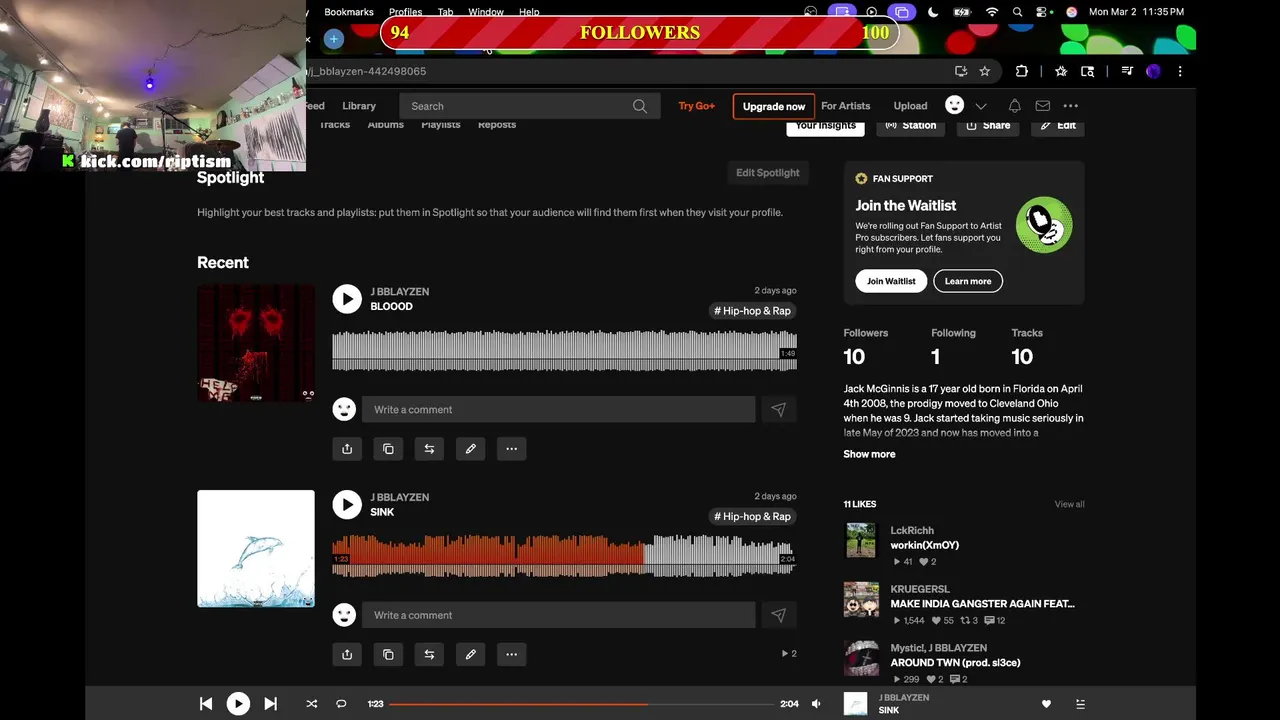1280x720 pixels.
Task: Play the SINK track in Recent list
Action: click(347, 505)
